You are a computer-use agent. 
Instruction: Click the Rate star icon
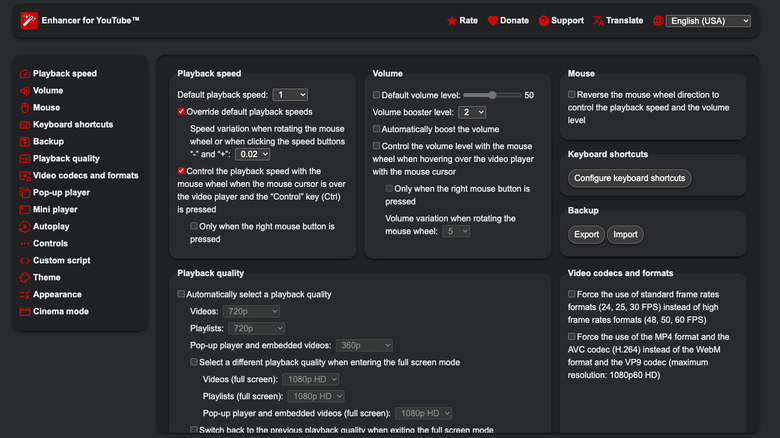(453, 20)
